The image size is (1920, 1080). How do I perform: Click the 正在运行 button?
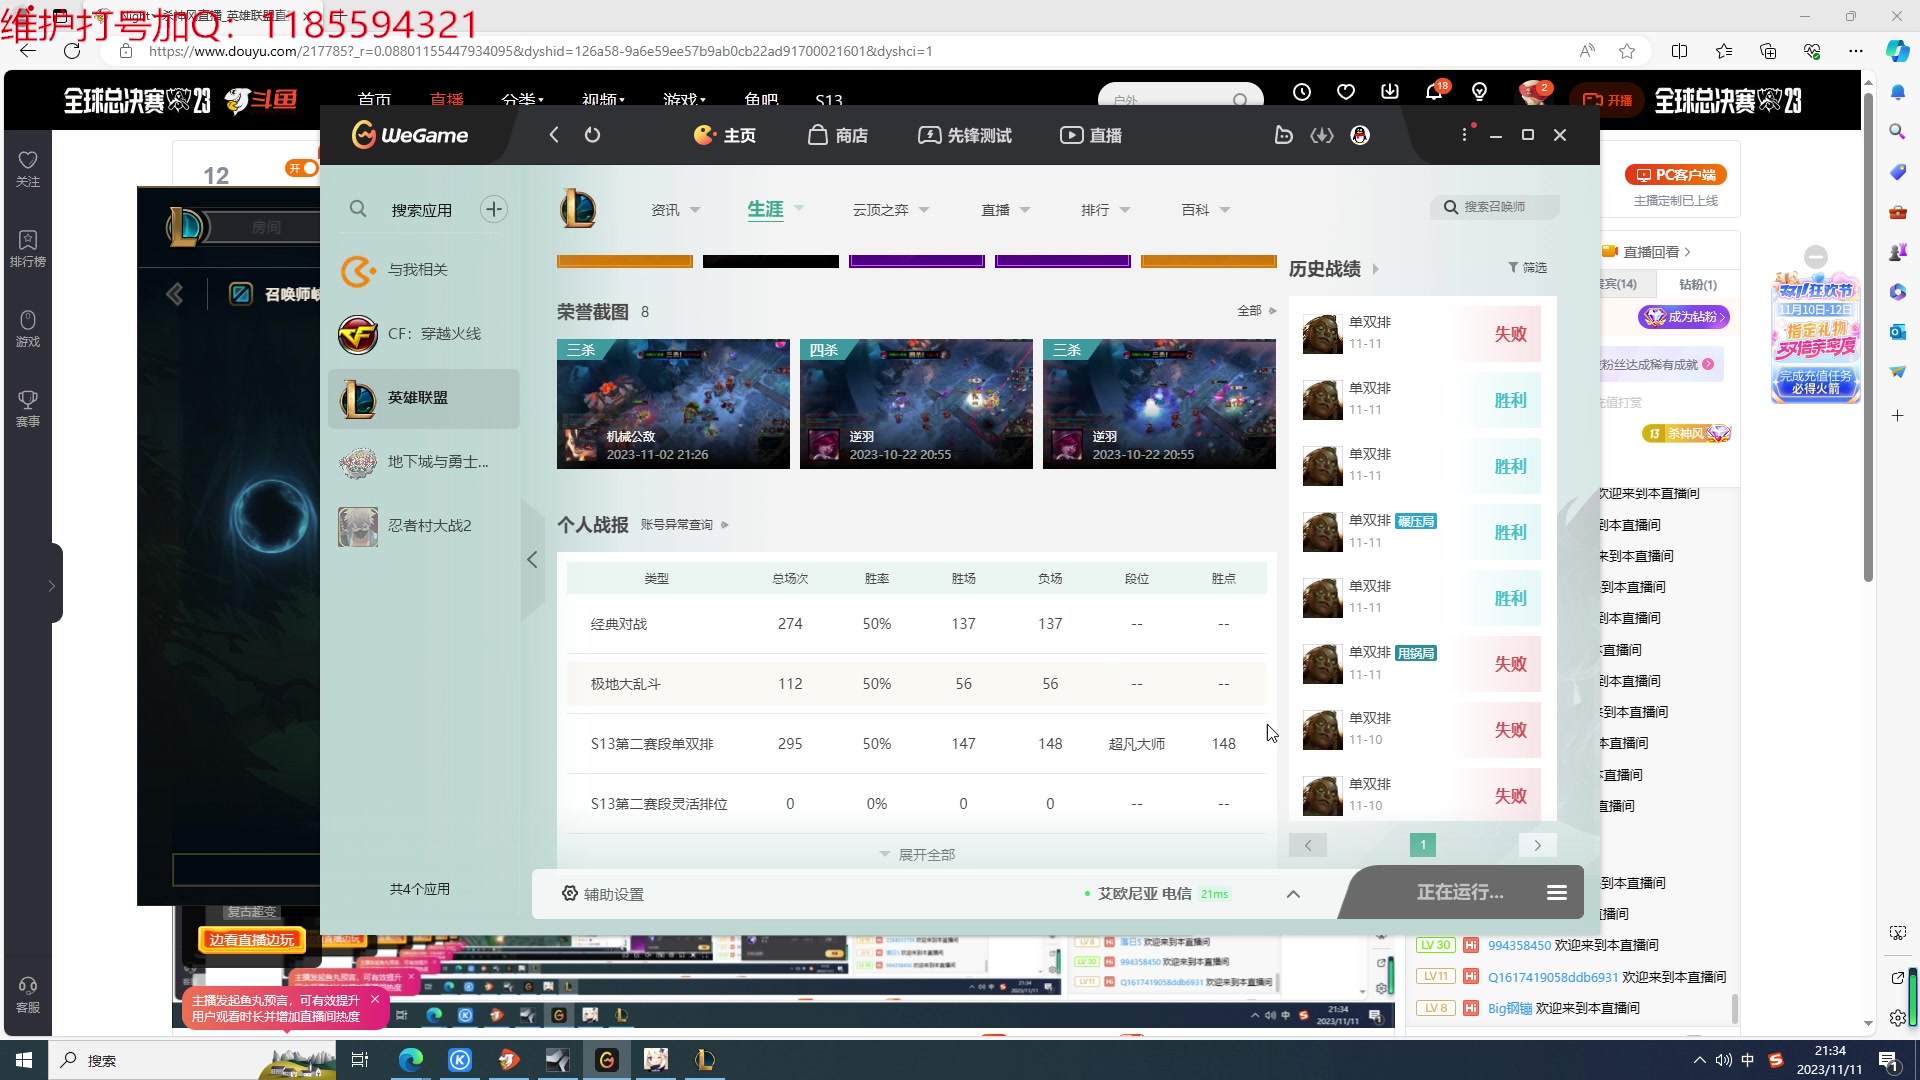pos(1458,892)
